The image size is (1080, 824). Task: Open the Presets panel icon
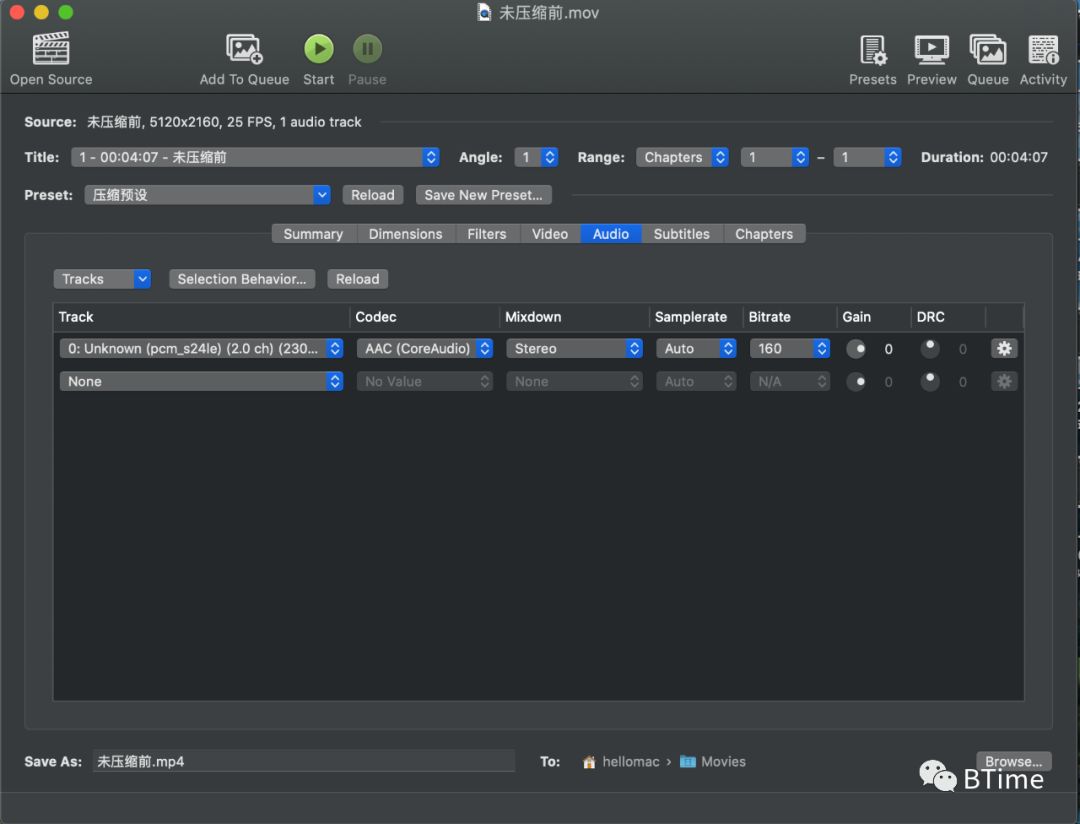pos(872,49)
